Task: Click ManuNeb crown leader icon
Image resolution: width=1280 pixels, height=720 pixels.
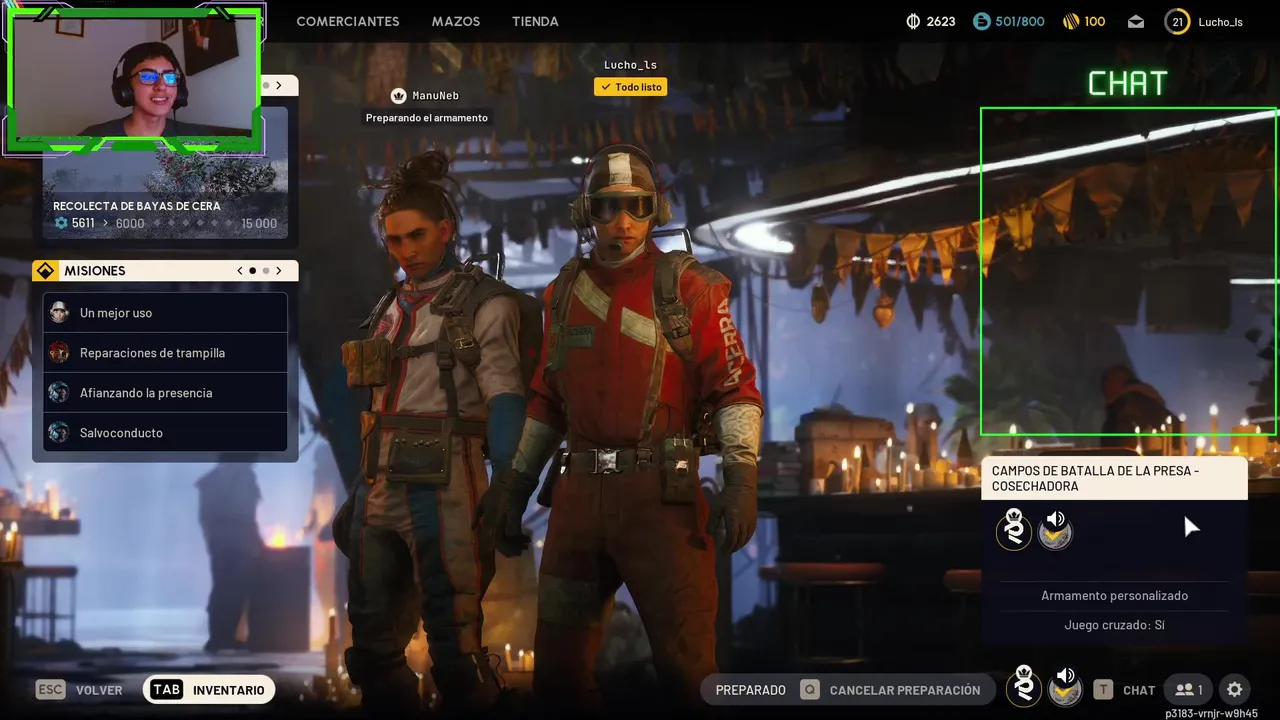Action: pyautogui.click(x=399, y=96)
